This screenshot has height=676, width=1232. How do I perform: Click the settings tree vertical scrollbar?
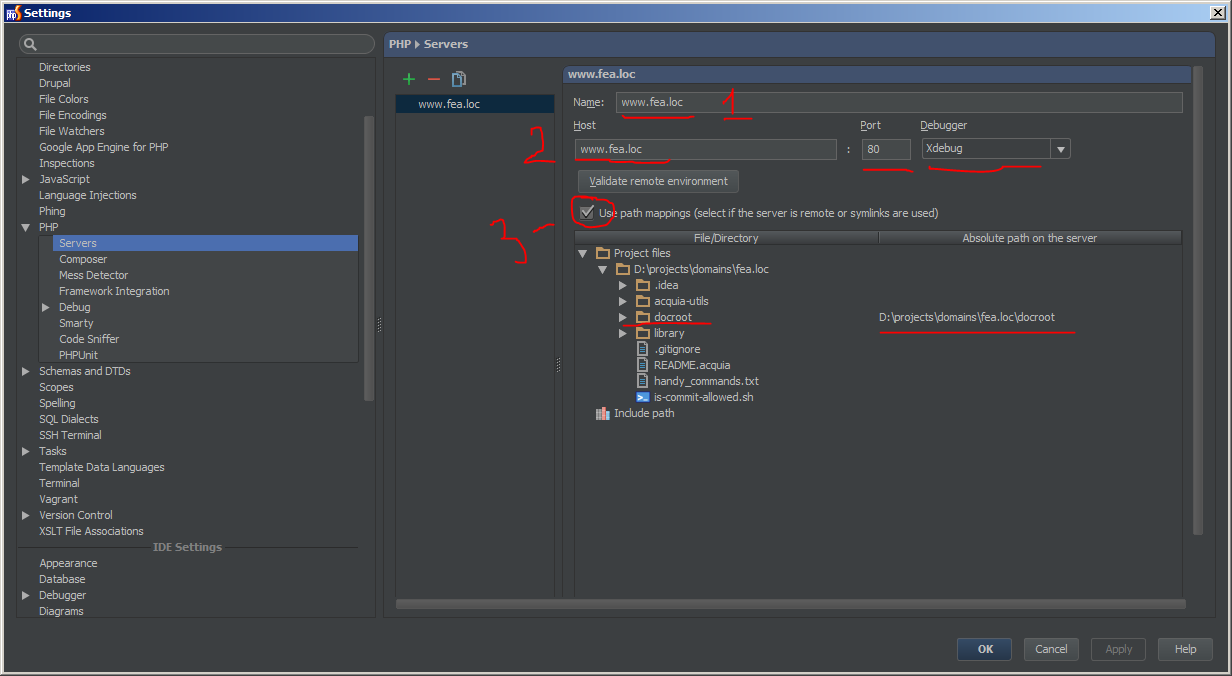[x=368, y=258]
